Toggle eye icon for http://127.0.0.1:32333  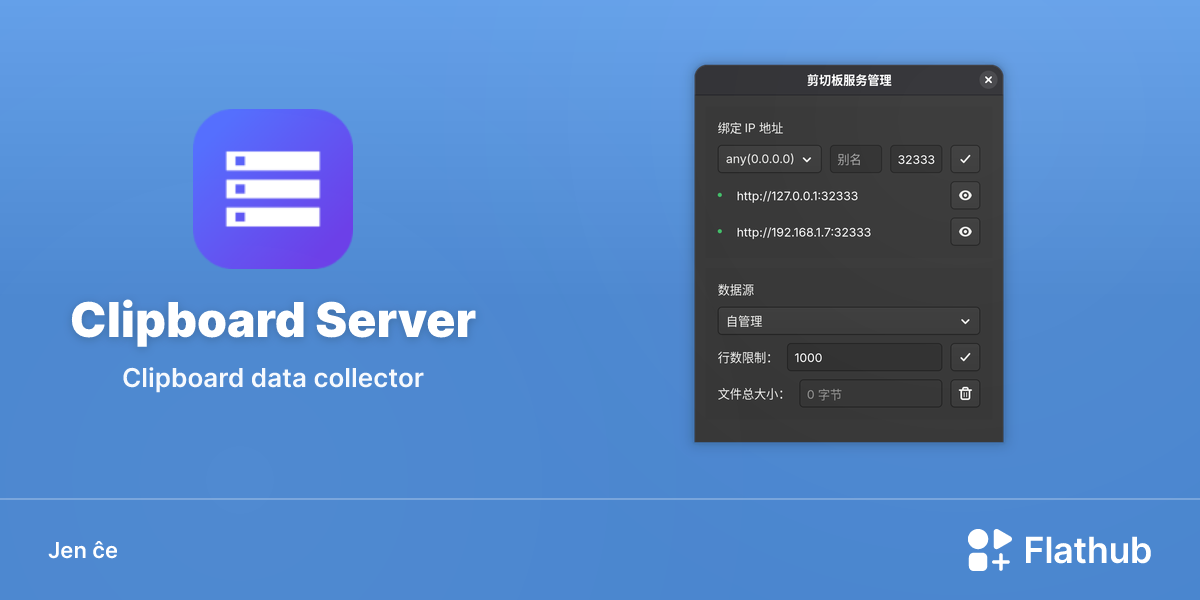(965, 196)
